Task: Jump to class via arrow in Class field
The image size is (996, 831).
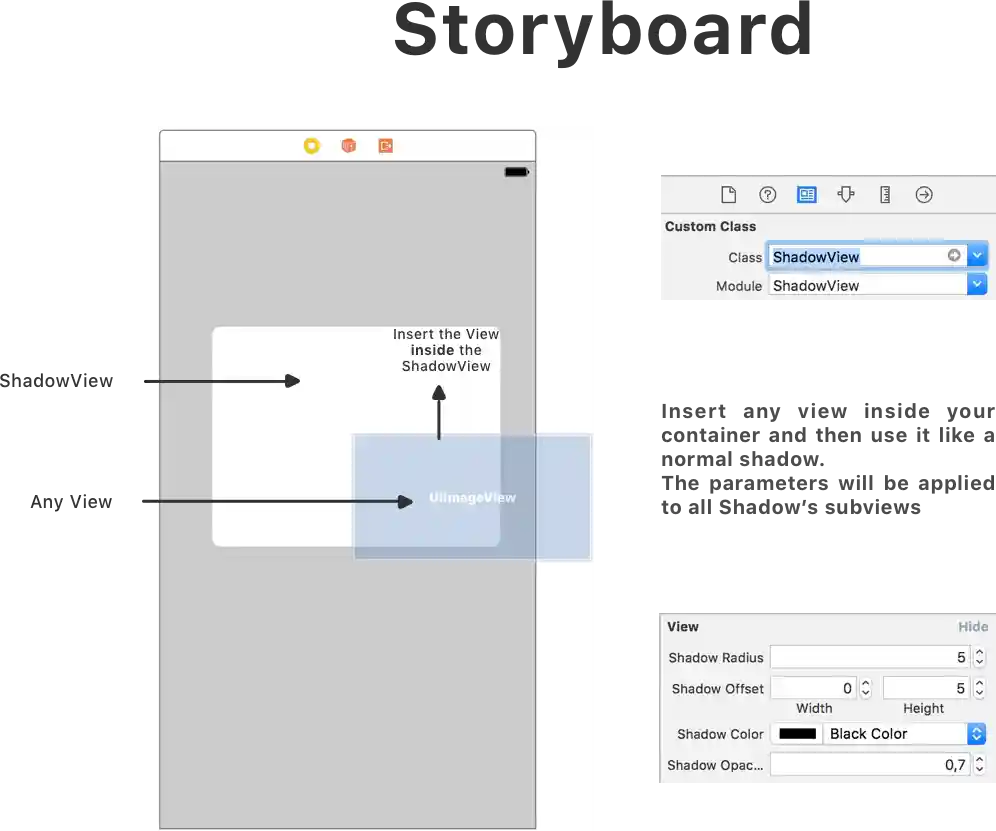Action: click(x=954, y=255)
